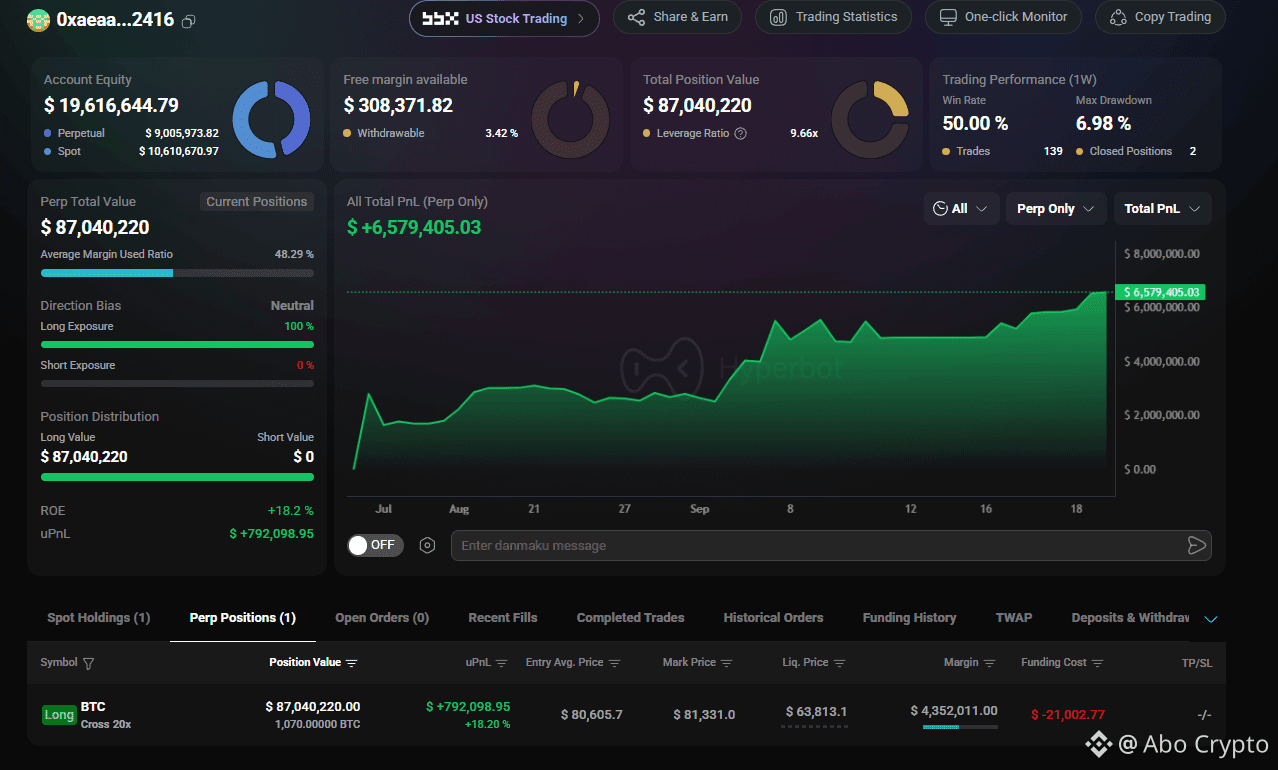Copy the wallet address 0xaeaa...2416
This screenshot has height=770, width=1278.
point(189,20)
